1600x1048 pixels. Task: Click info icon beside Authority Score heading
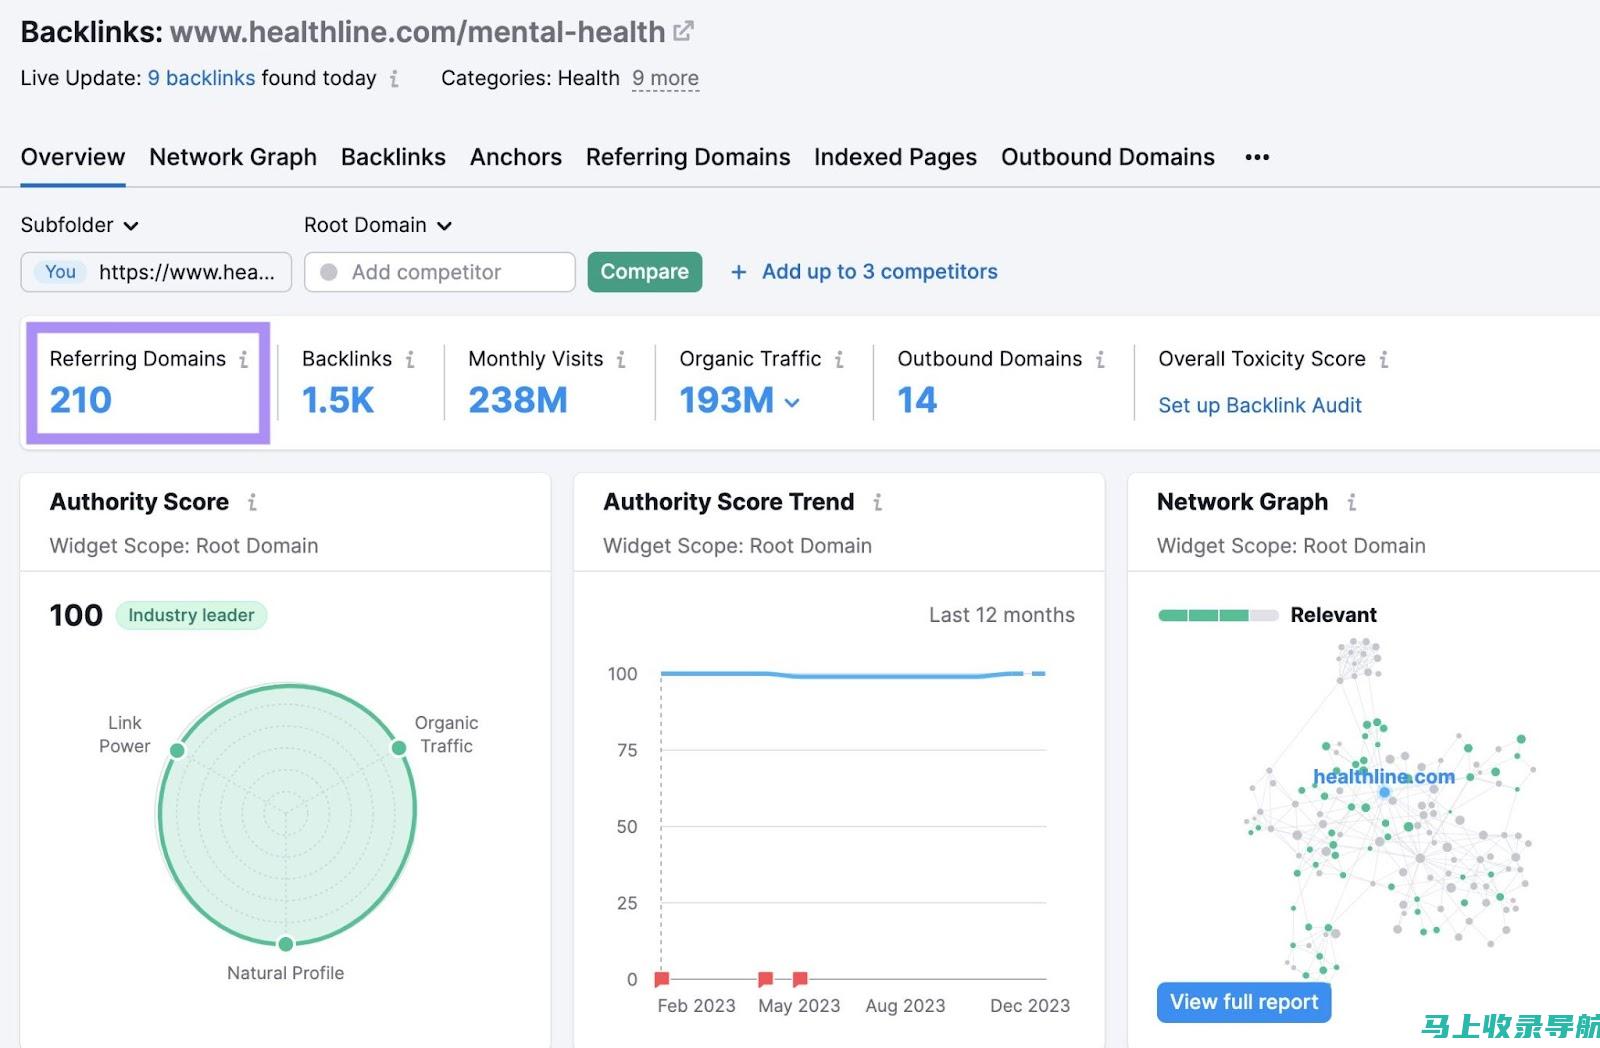click(x=252, y=502)
